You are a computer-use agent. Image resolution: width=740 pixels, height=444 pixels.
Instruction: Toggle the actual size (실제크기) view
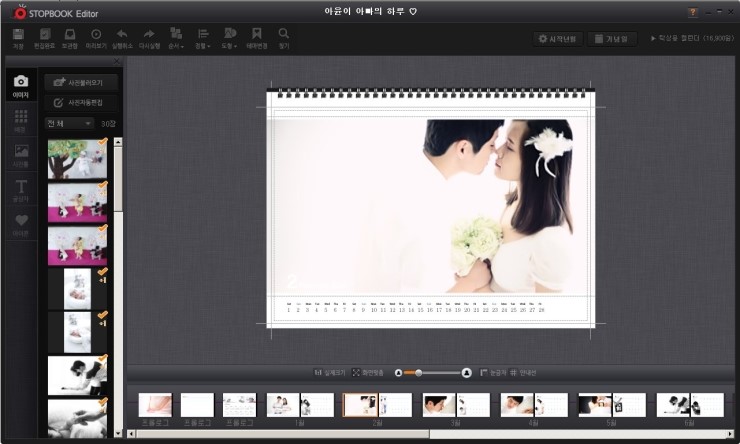pyautogui.click(x=329, y=372)
